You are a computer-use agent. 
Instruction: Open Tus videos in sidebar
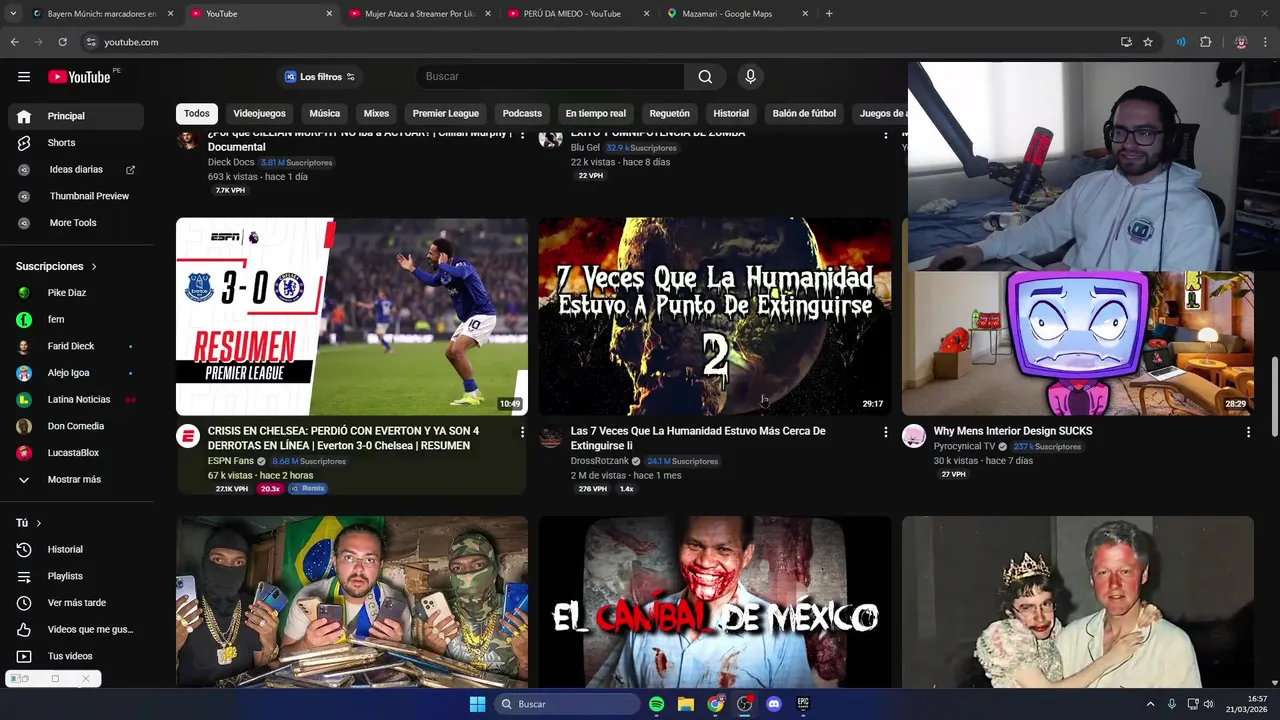click(x=75, y=656)
